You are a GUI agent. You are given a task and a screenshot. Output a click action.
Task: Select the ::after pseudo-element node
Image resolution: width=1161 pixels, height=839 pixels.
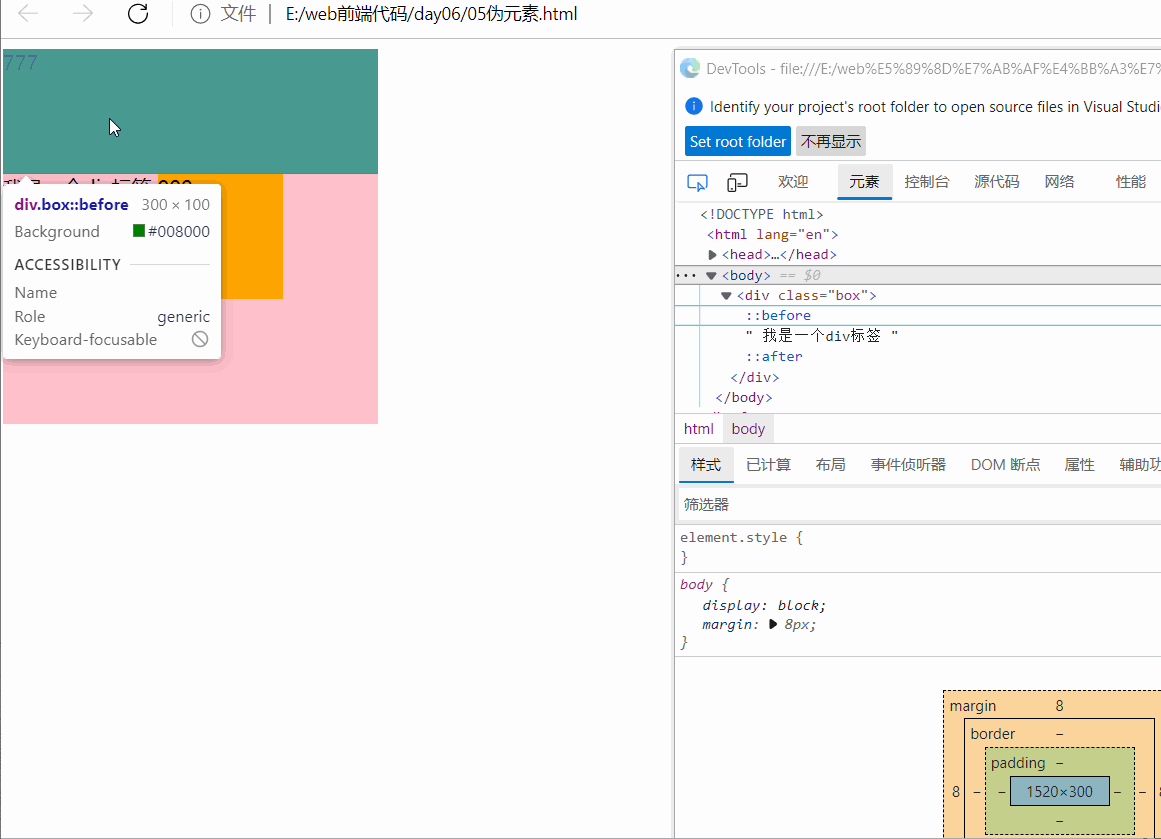click(774, 356)
